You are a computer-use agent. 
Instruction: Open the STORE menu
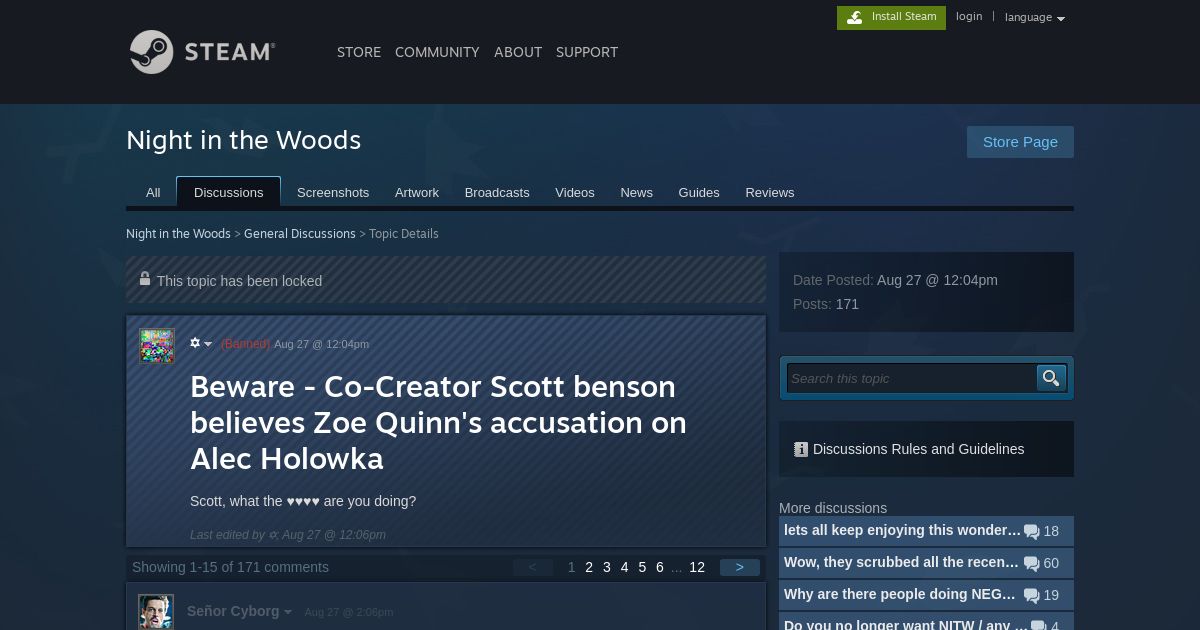tap(359, 52)
